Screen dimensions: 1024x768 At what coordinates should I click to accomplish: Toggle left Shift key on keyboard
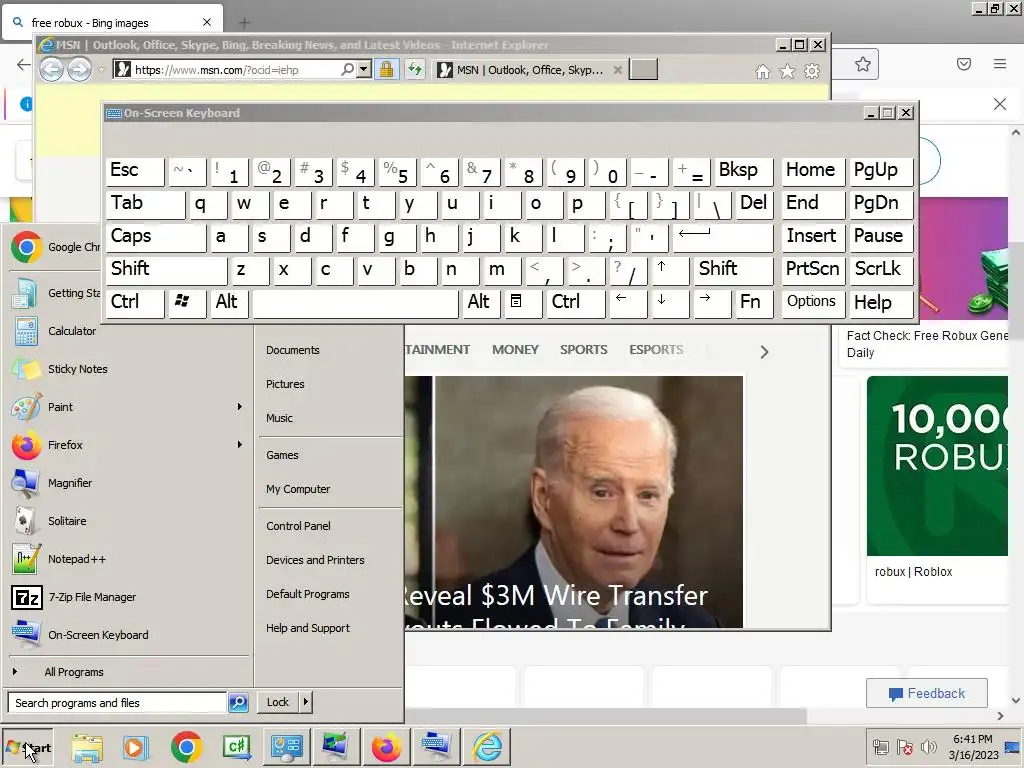click(x=166, y=269)
